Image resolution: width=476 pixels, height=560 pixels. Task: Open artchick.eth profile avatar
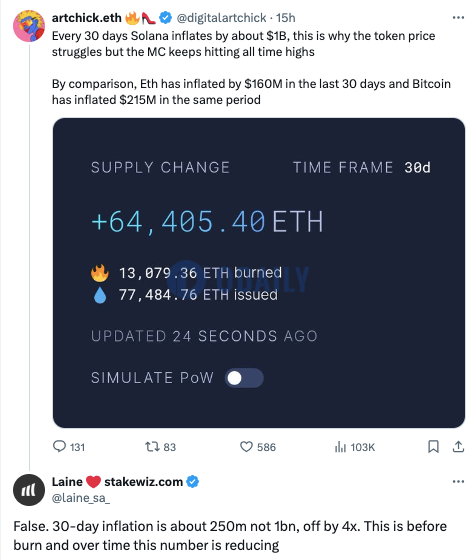coord(29,26)
